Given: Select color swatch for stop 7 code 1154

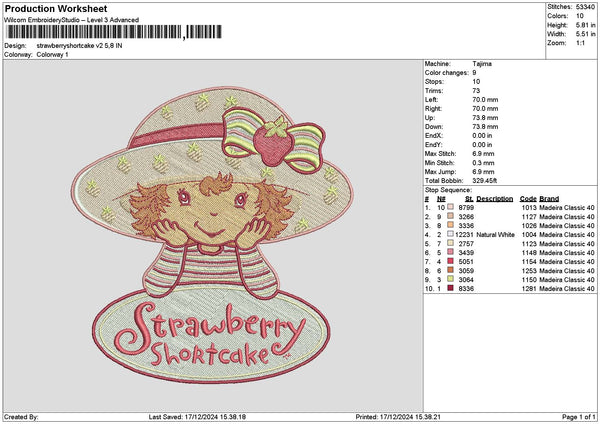Looking at the screenshot, I should click(450, 261).
